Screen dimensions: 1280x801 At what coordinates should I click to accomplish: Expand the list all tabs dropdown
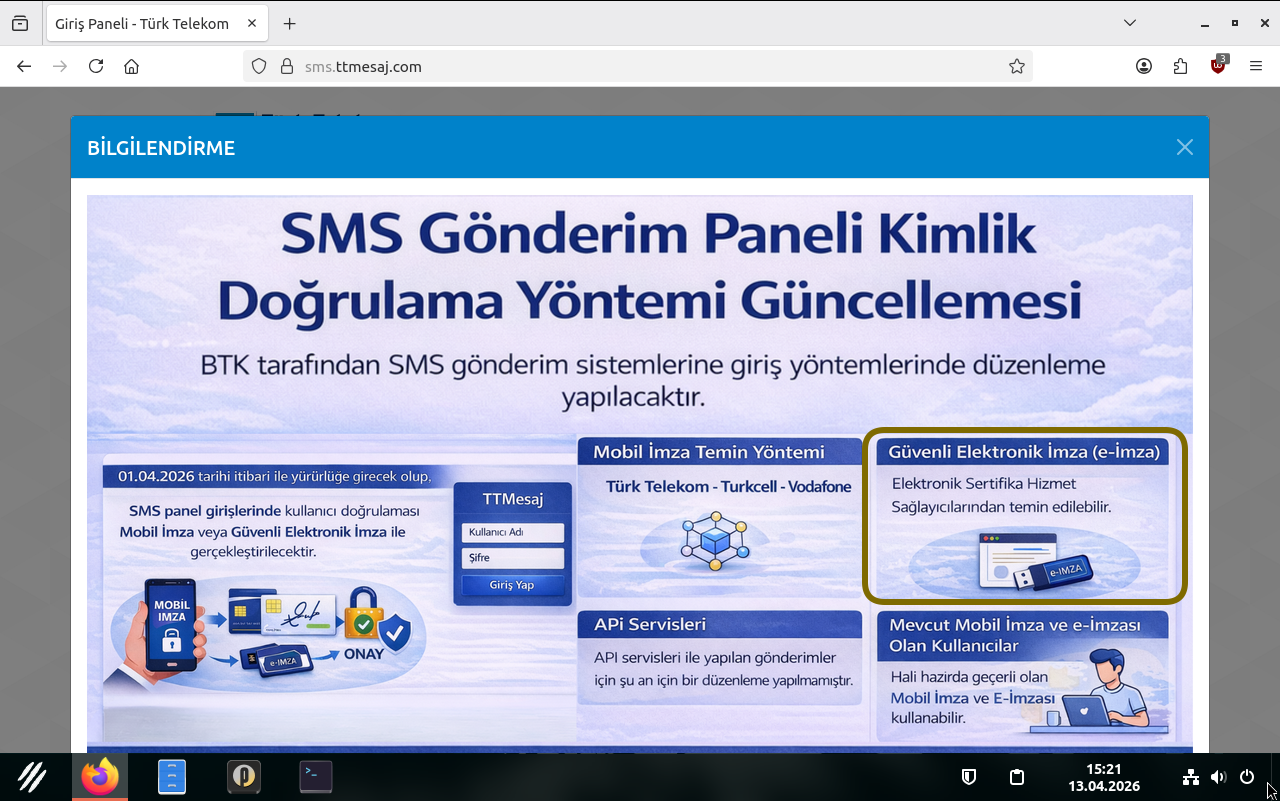tap(1130, 23)
